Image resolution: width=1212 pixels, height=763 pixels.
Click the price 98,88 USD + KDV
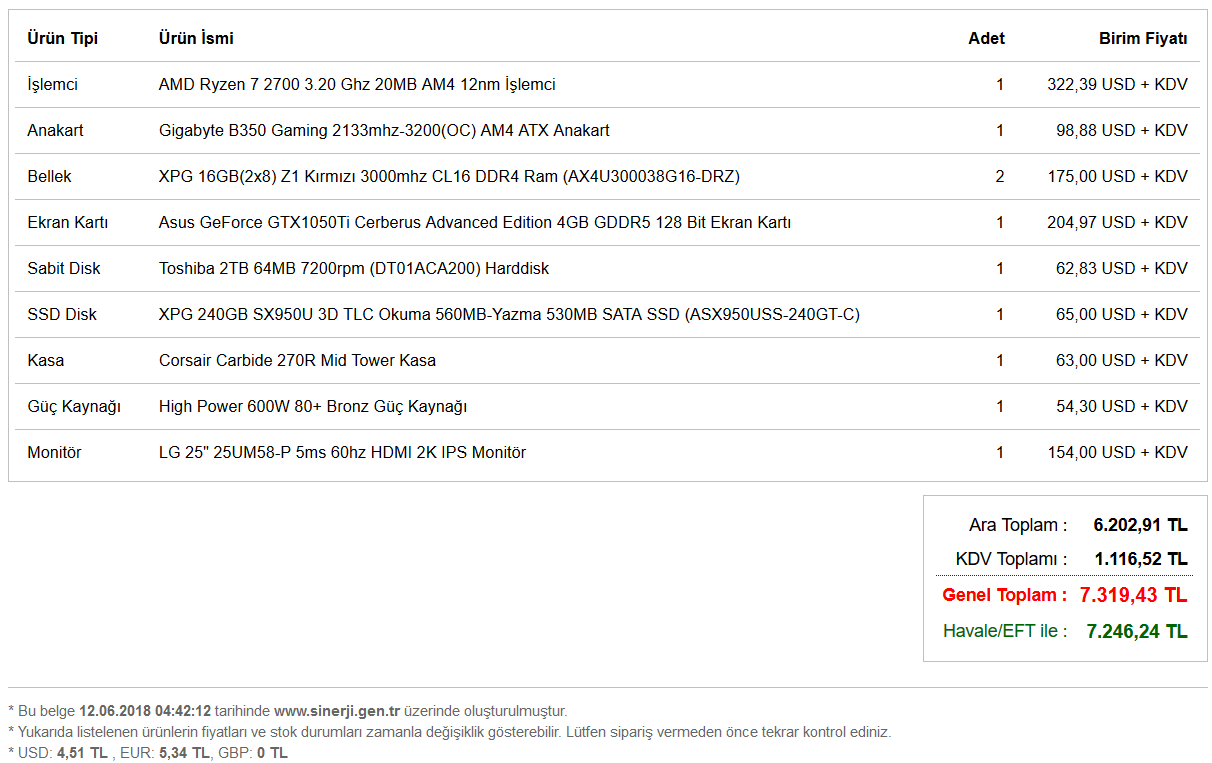(1122, 131)
